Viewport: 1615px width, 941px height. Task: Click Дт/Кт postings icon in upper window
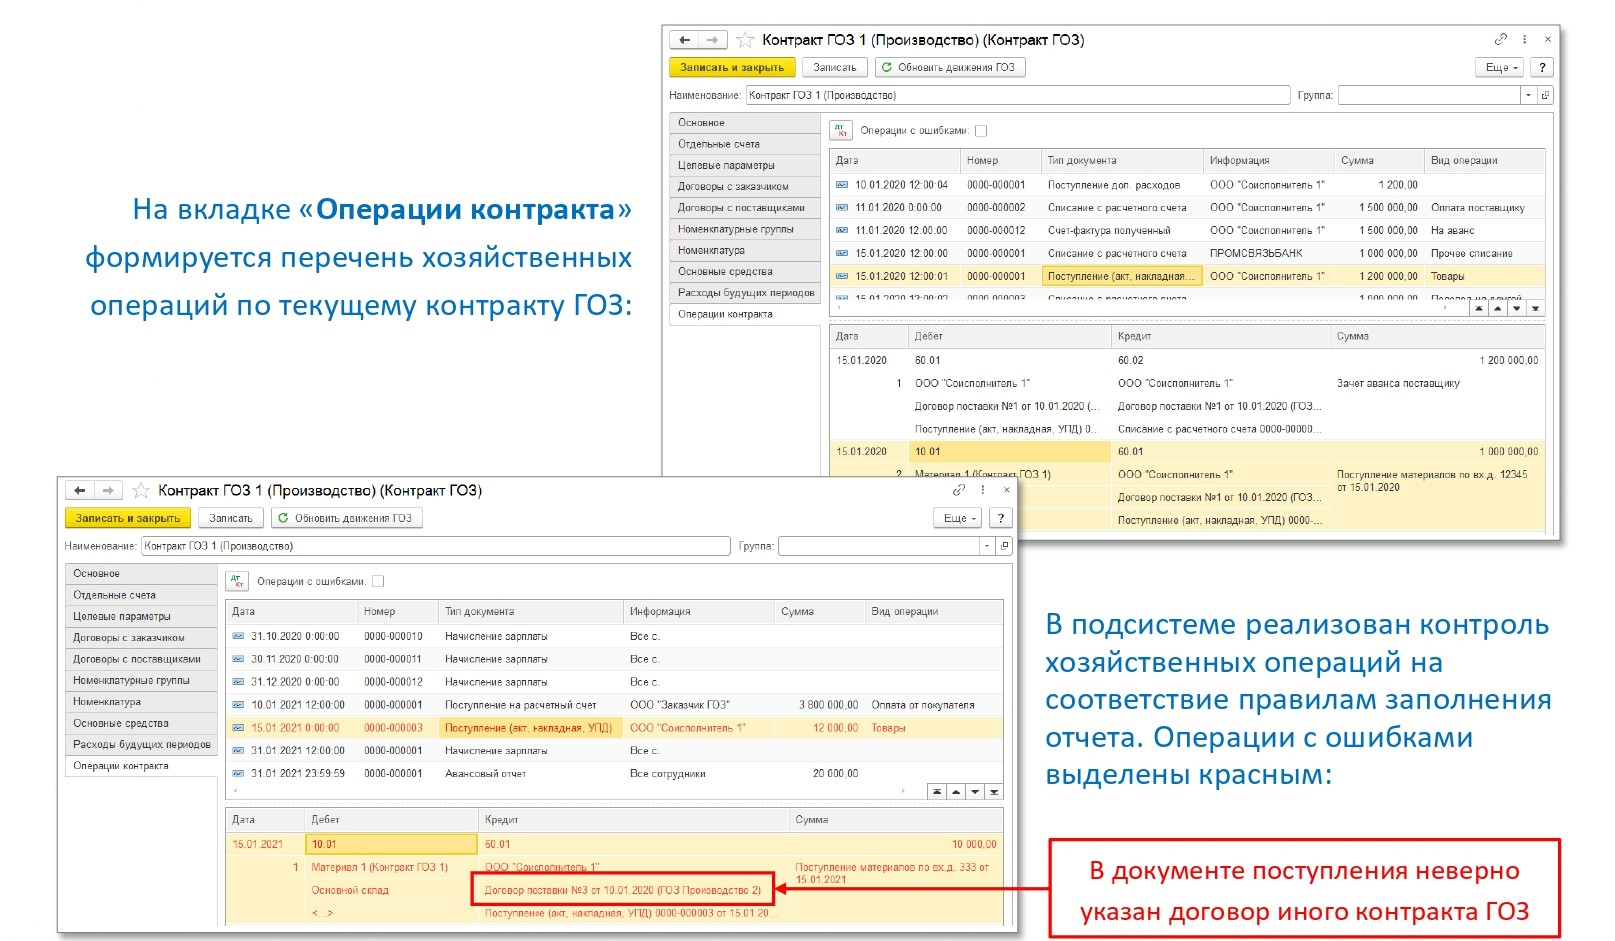pos(841,130)
